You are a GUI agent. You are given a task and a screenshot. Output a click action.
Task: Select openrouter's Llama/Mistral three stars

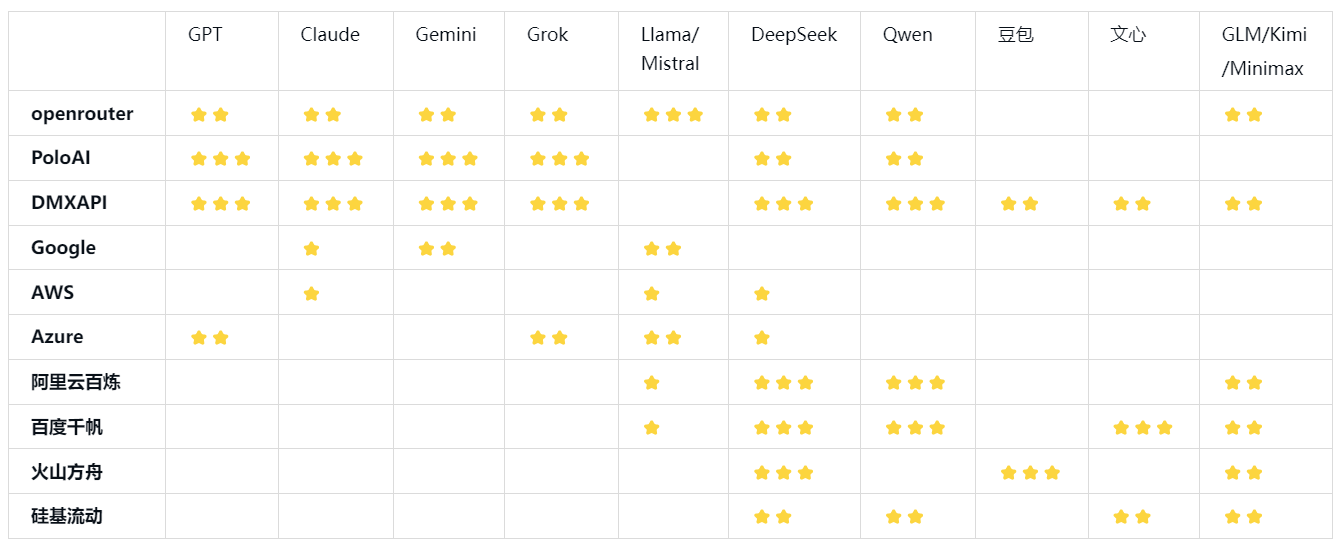point(673,115)
